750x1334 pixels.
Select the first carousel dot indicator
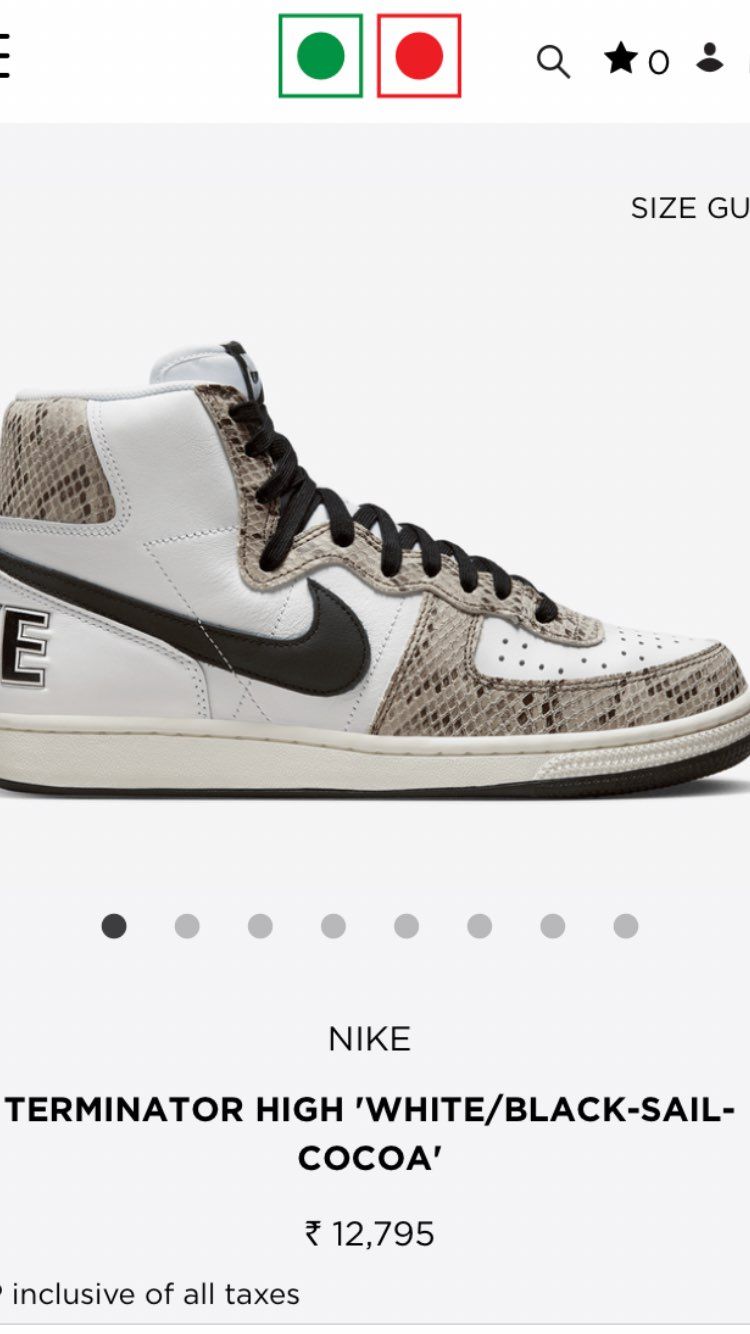pos(114,926)
